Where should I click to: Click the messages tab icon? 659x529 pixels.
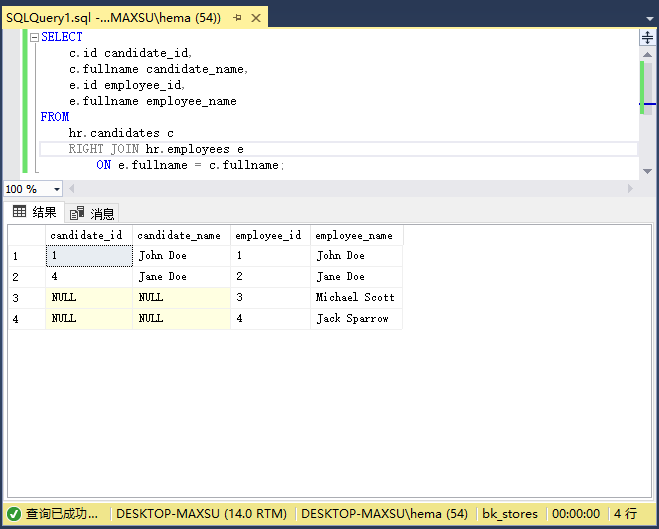coord(77,213)
